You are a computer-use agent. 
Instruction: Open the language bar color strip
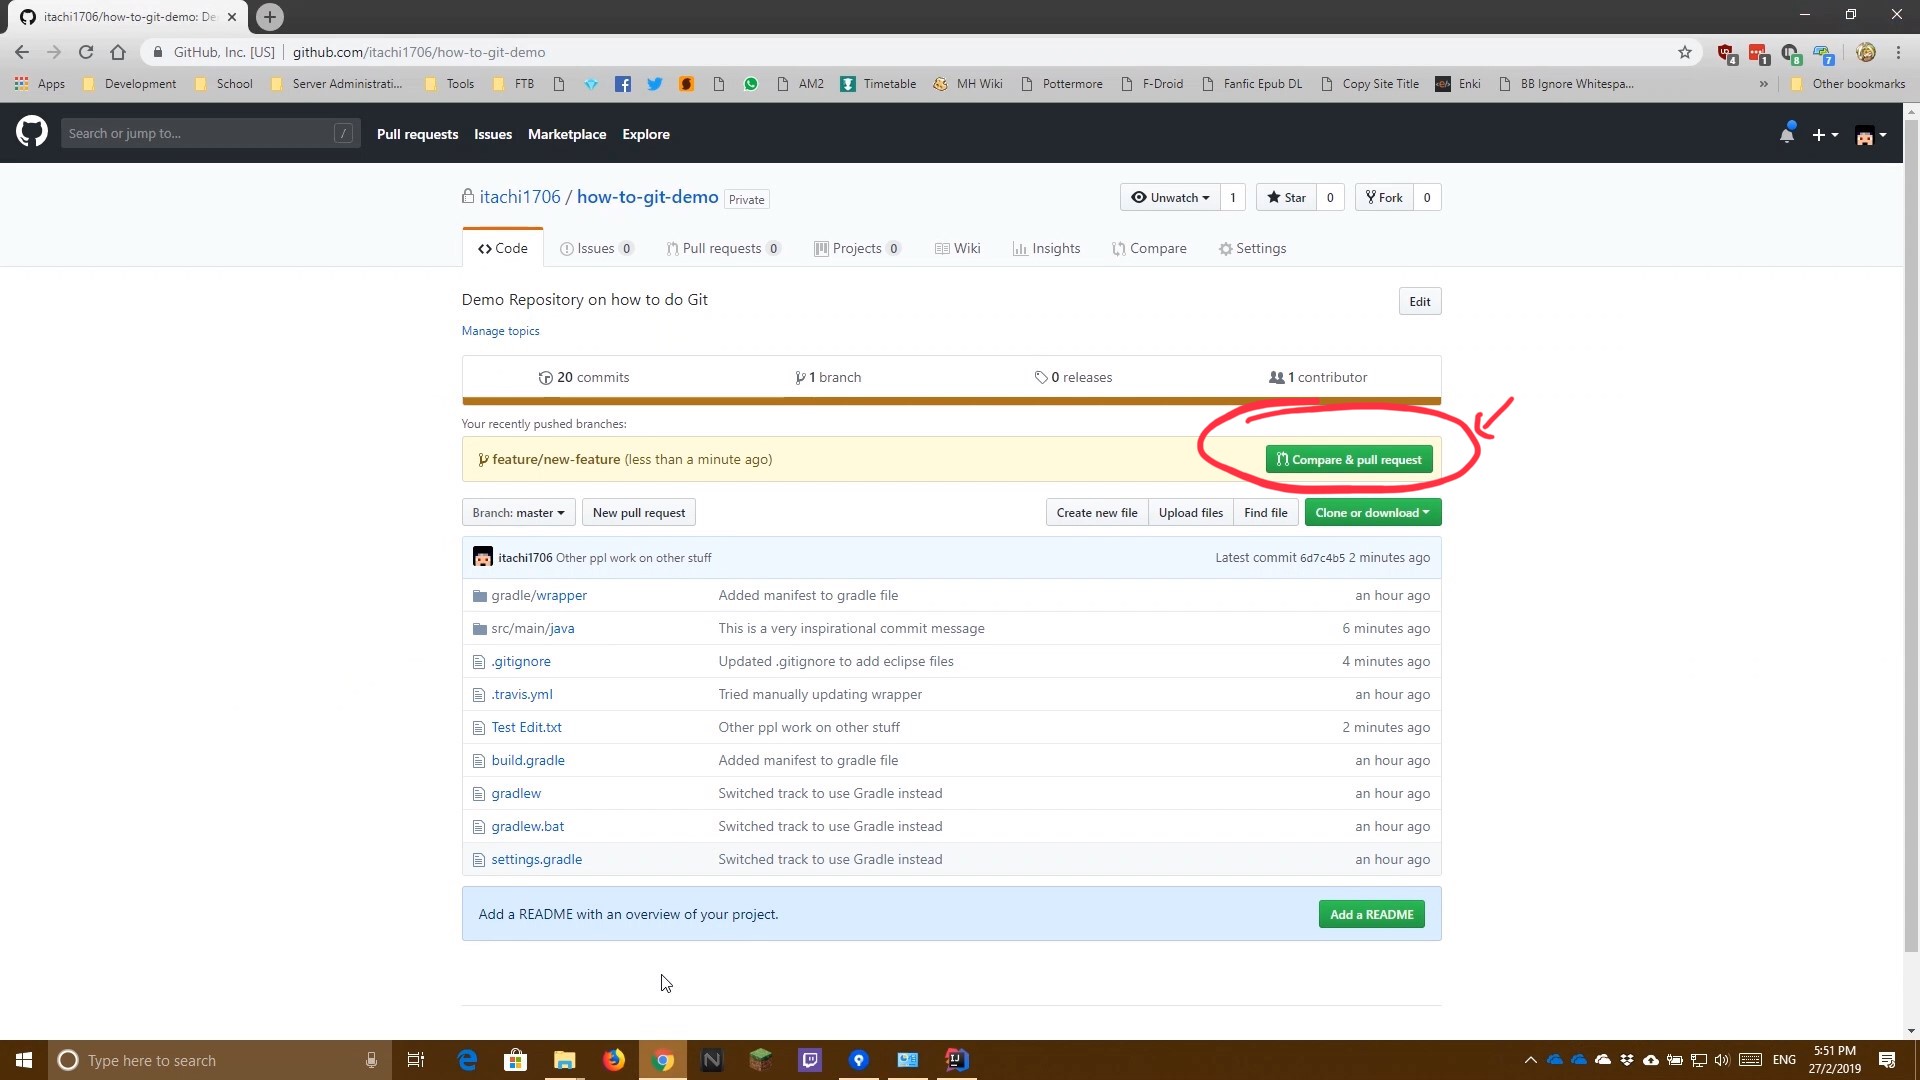click(951, 401)
